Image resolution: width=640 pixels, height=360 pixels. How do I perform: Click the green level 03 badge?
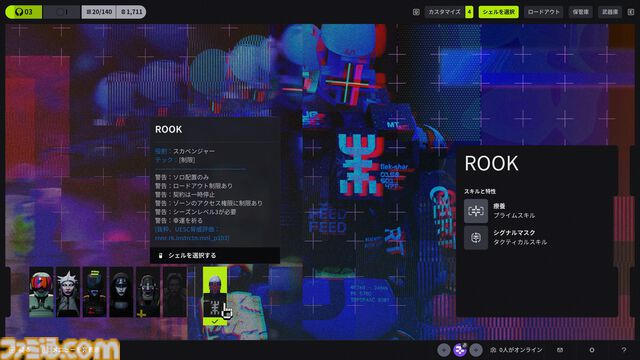point(24,12)
